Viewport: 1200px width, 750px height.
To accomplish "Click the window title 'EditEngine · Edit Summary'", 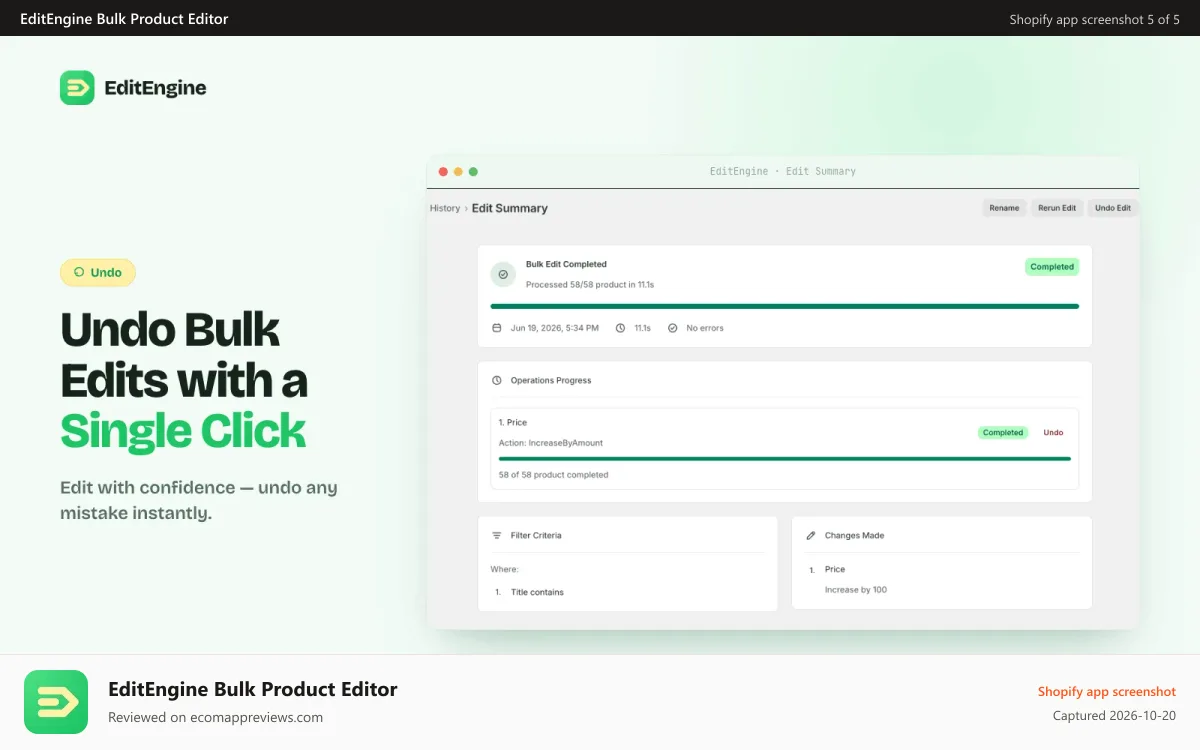I will point(783,172).
